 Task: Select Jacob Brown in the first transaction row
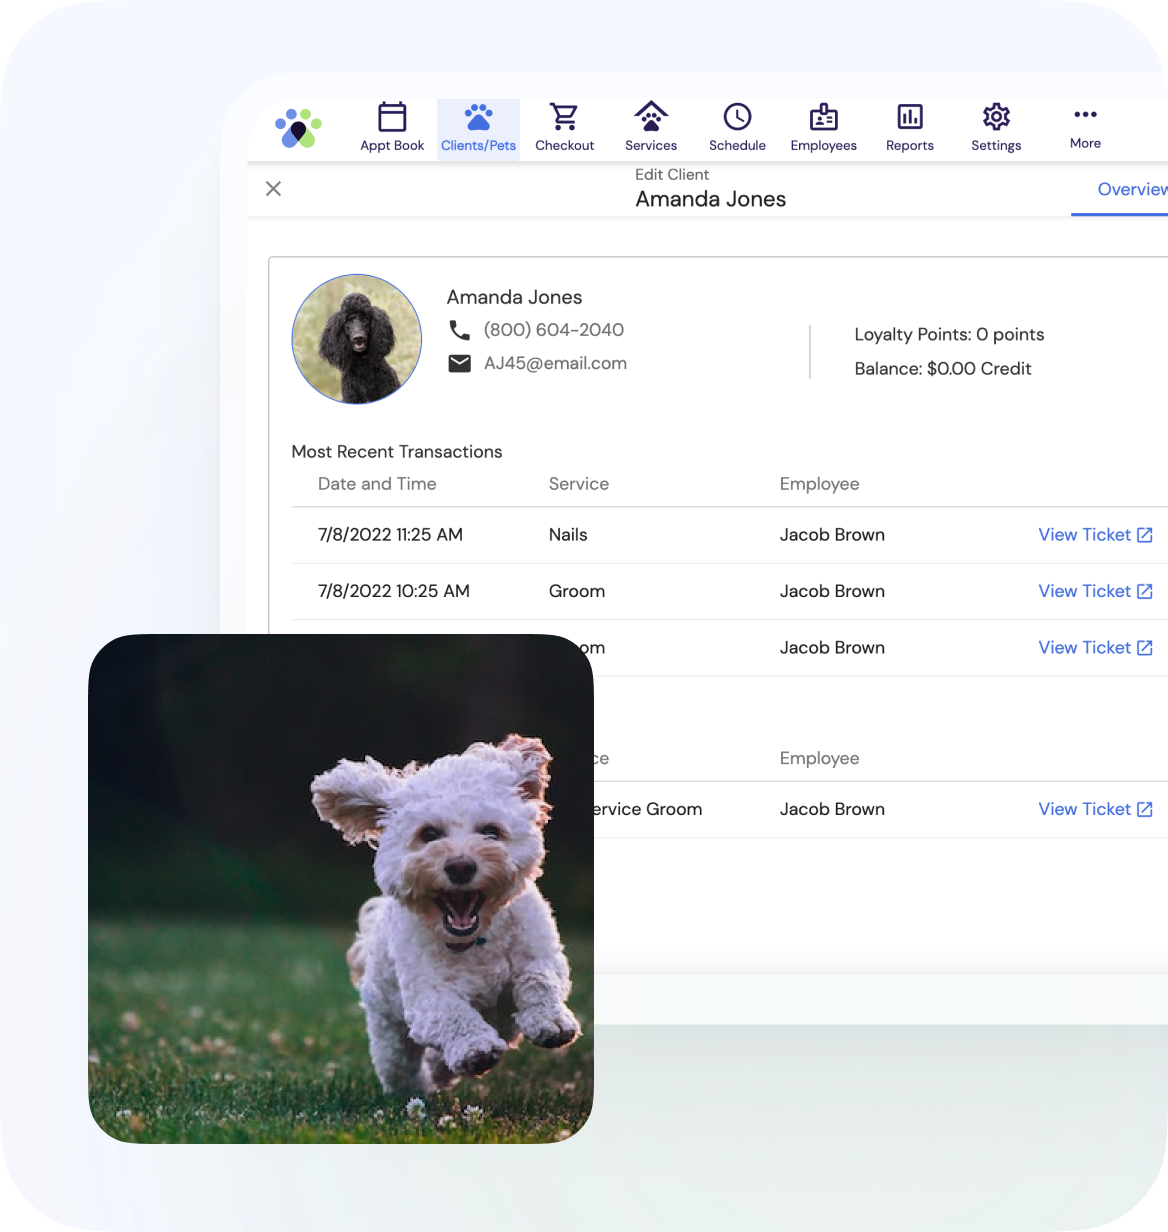point(832,534)
